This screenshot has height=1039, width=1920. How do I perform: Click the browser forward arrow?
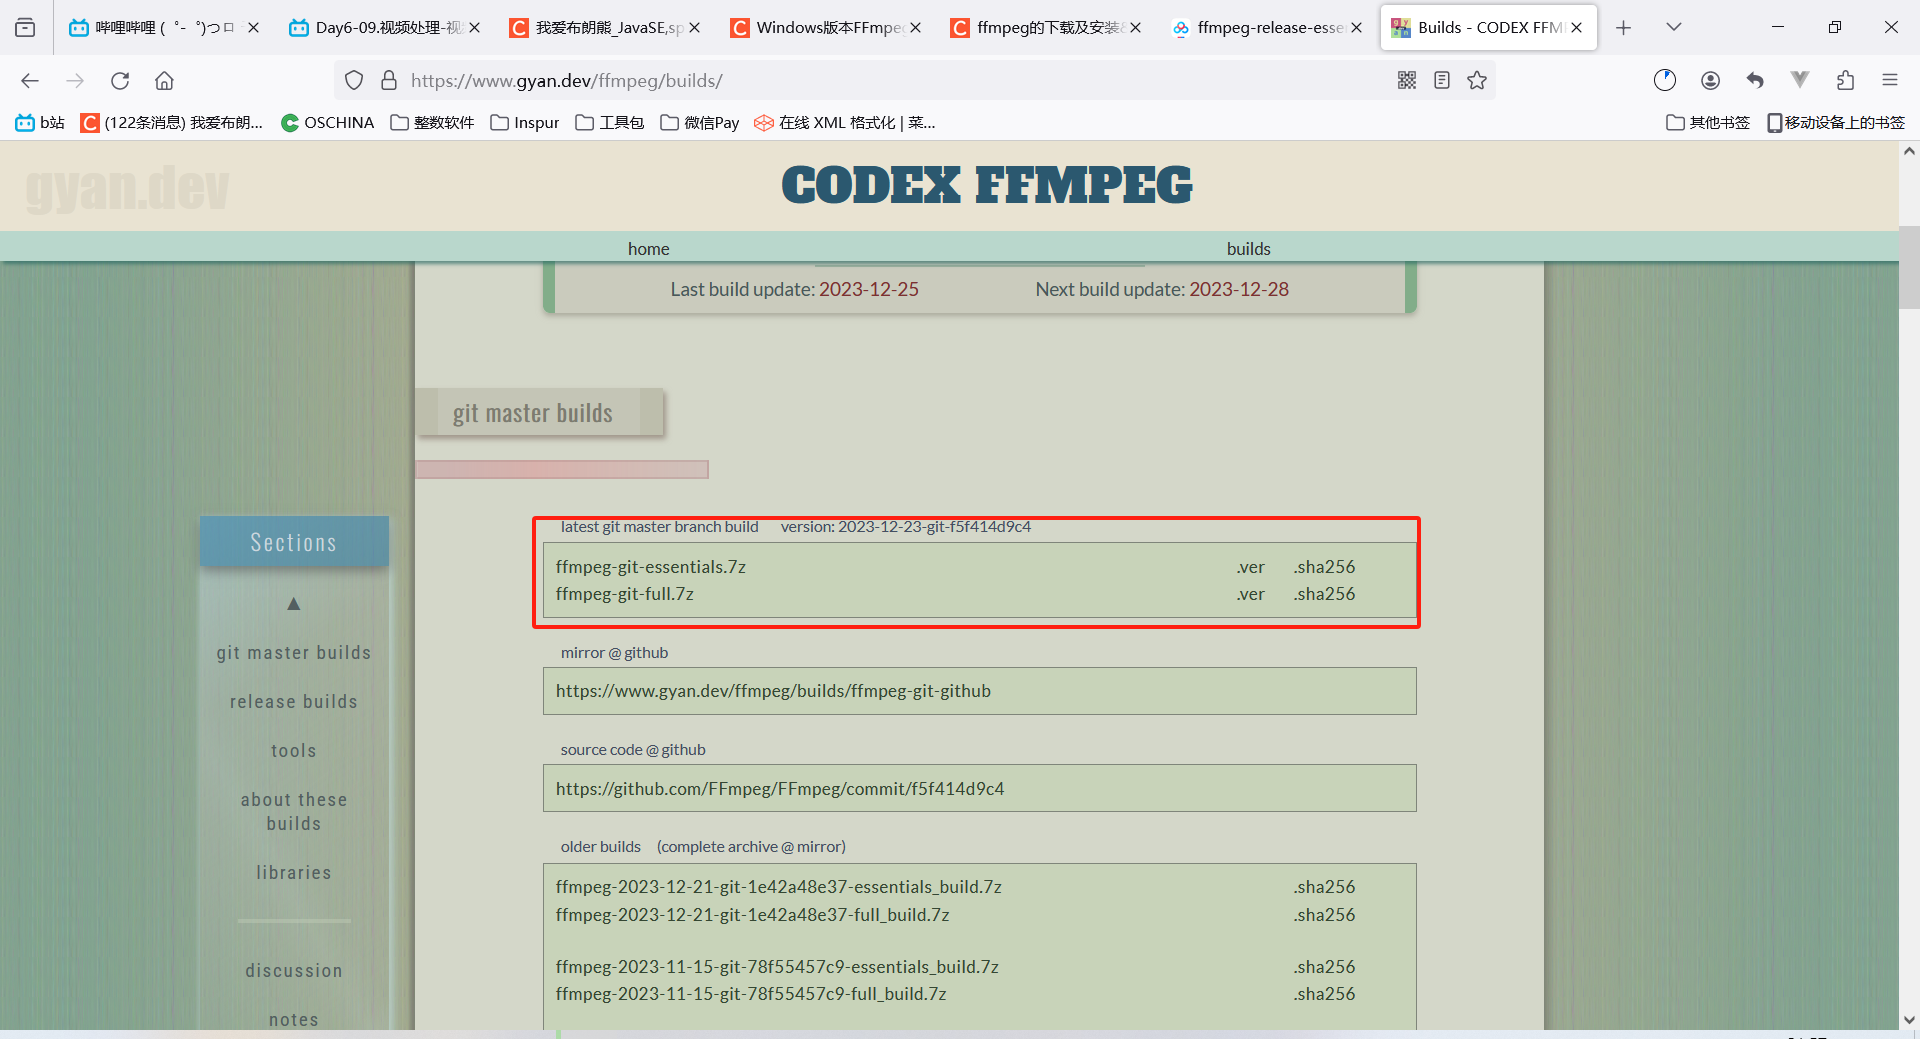[x=75, y=81]
